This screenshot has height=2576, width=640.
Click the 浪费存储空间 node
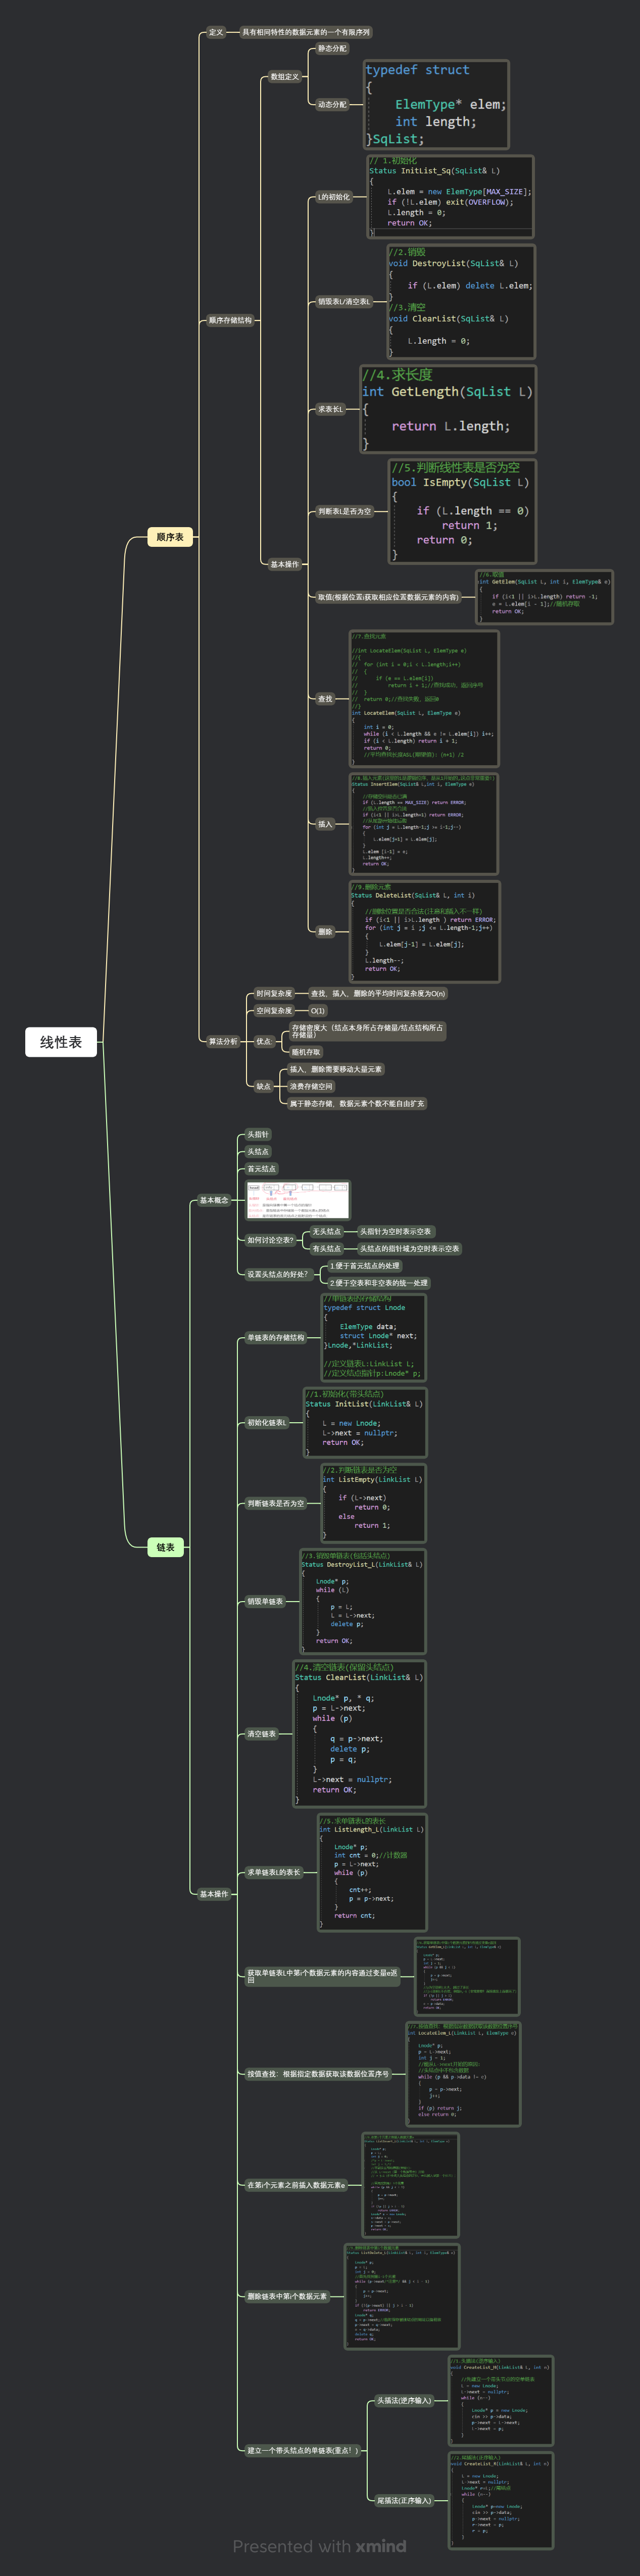click(x=311, y=1086)
